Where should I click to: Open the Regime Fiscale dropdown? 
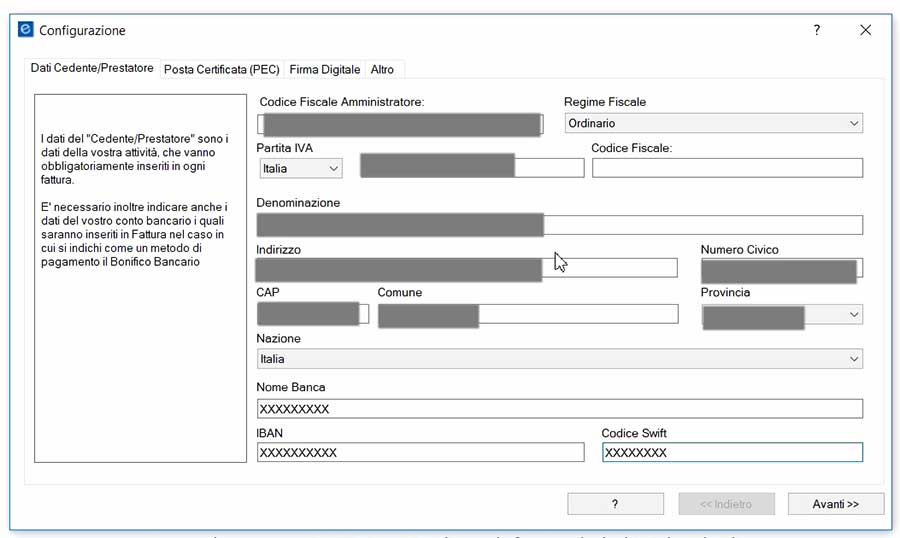[x=713, y=123]
